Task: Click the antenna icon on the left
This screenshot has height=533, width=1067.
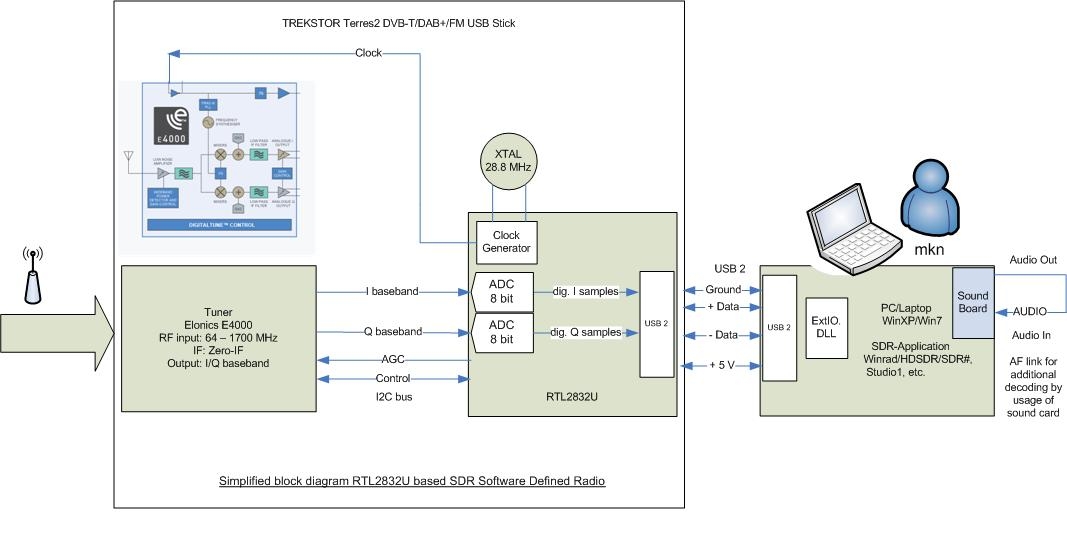Action: (x=32, y=275)
